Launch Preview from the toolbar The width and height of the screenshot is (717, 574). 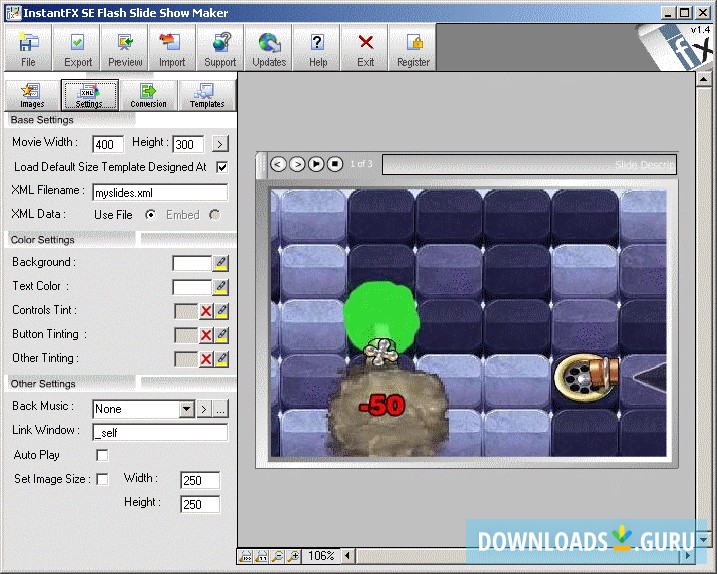pyautogui.click(x=125, y=48)
